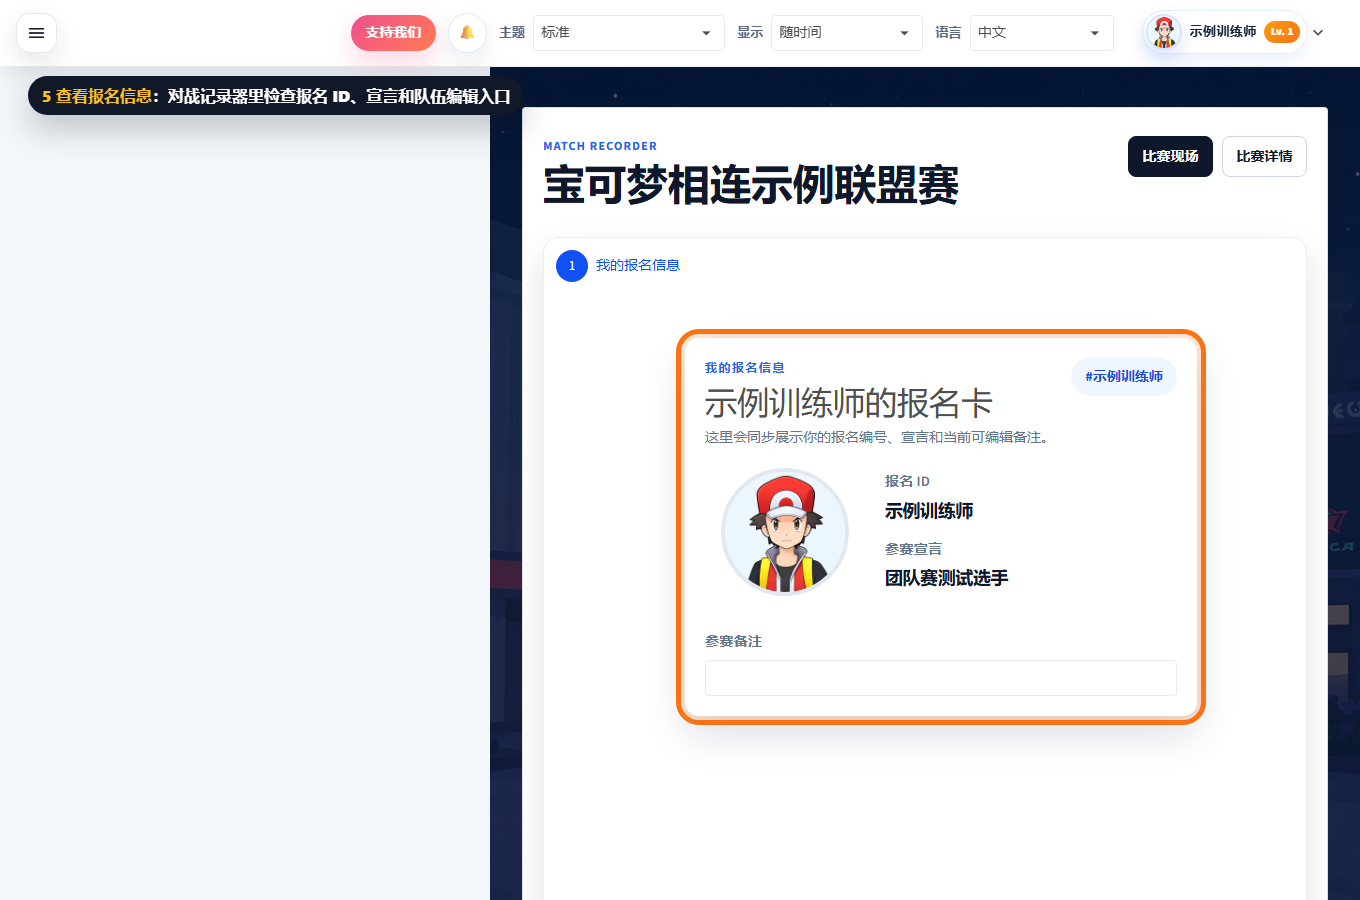The width and height of the screenshot is (1360, 900).
Task: Click the small 我的报名信息 label on the card
Action: pyautogui.click(x=744, y=368)
